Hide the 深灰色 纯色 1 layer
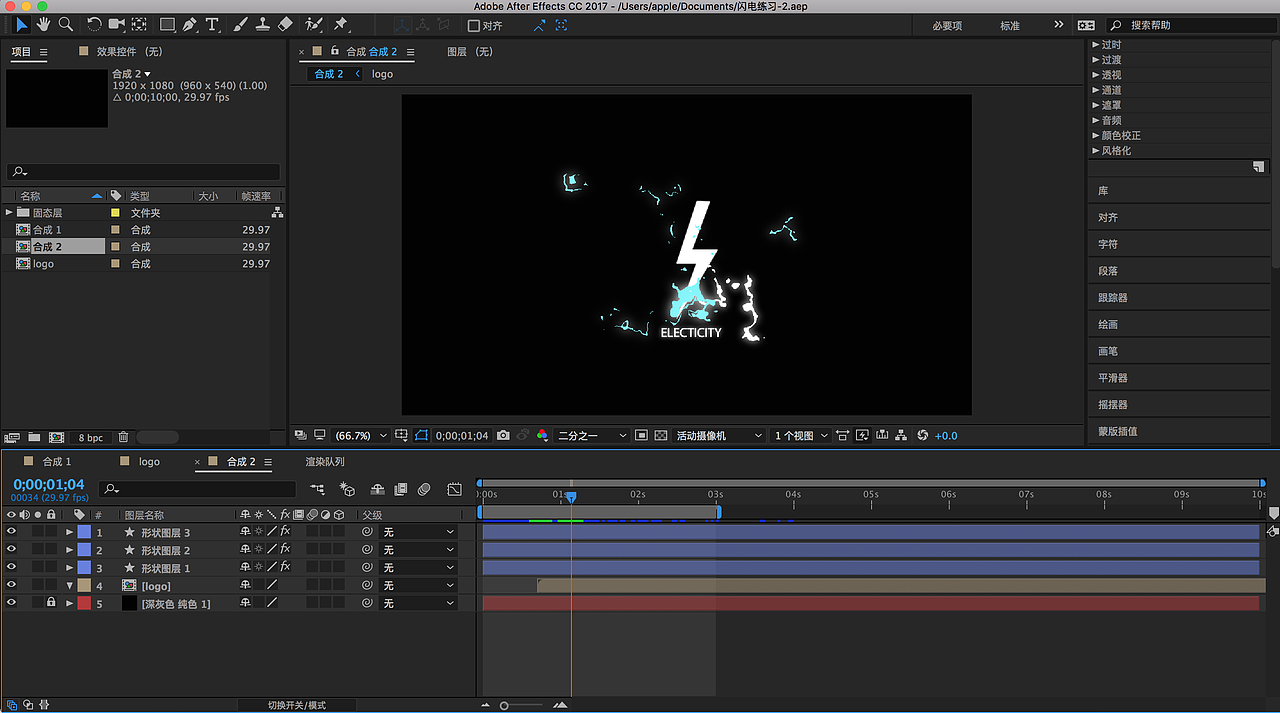Viewport: 1280px width, 713px height. [x=11, y=604]
